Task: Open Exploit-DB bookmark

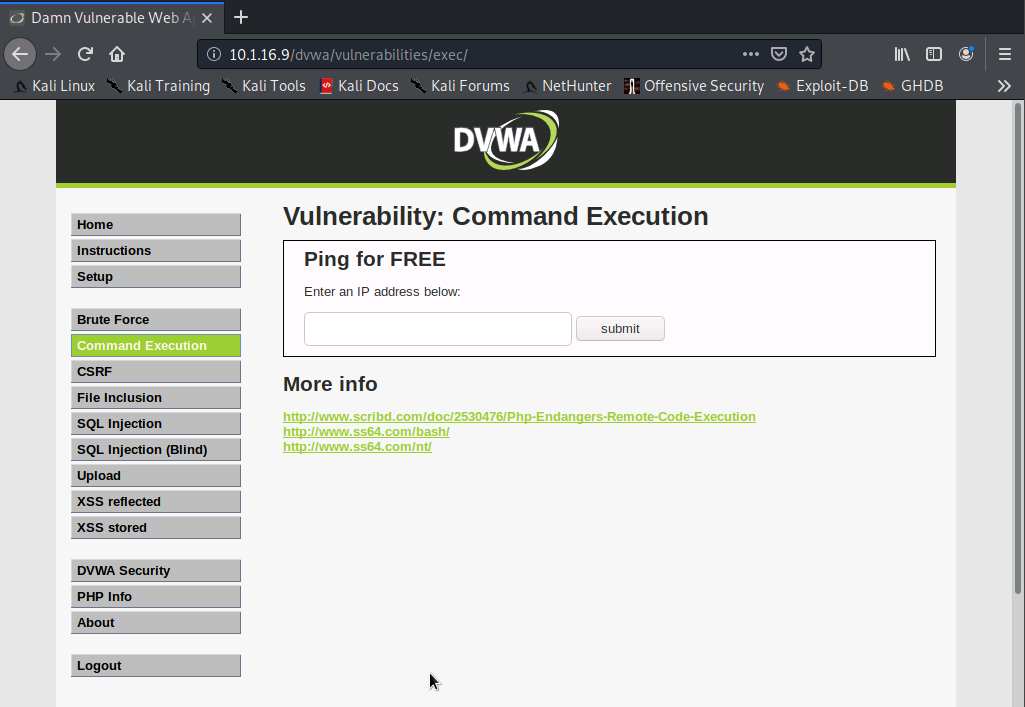Action: pyautogui.click(x=822, y=86)
